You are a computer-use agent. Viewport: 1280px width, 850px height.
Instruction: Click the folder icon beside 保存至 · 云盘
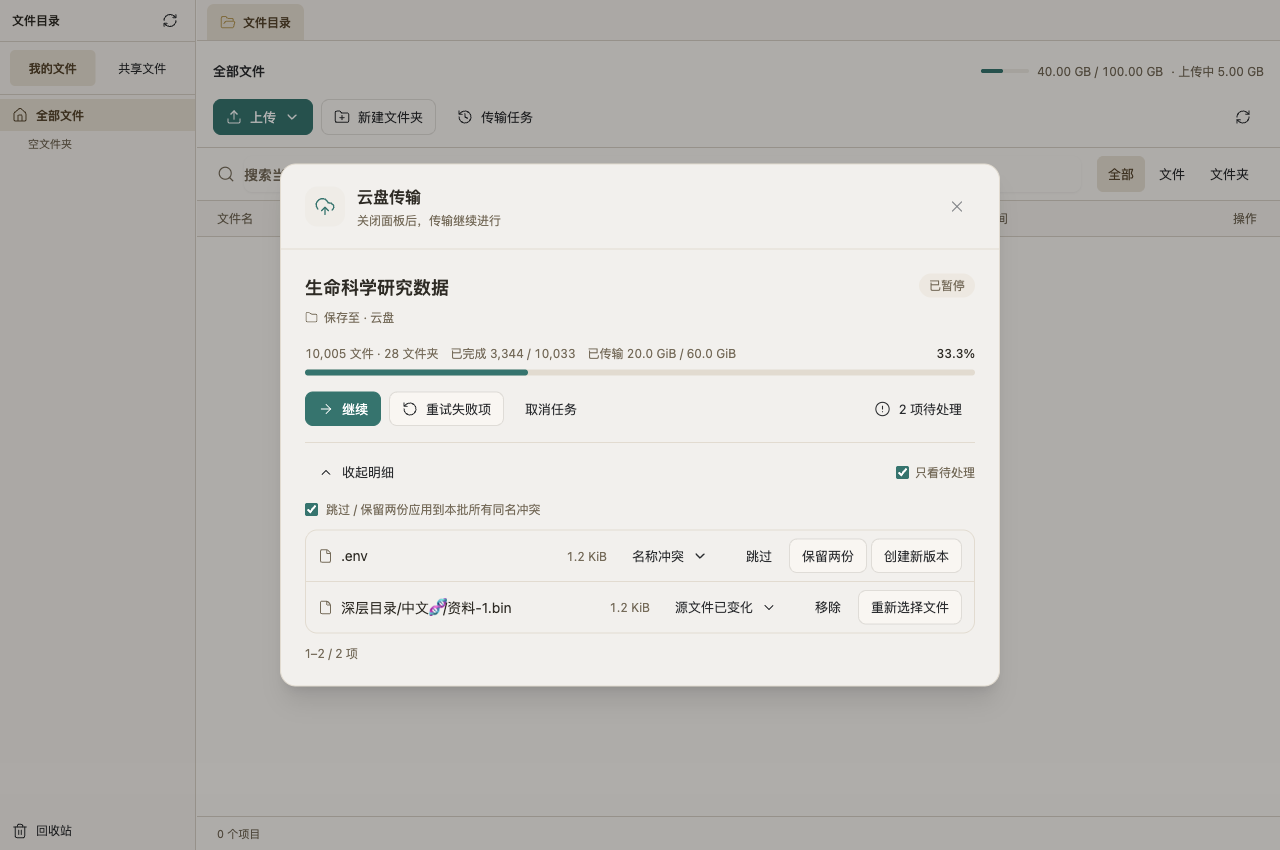click(311, 317)
